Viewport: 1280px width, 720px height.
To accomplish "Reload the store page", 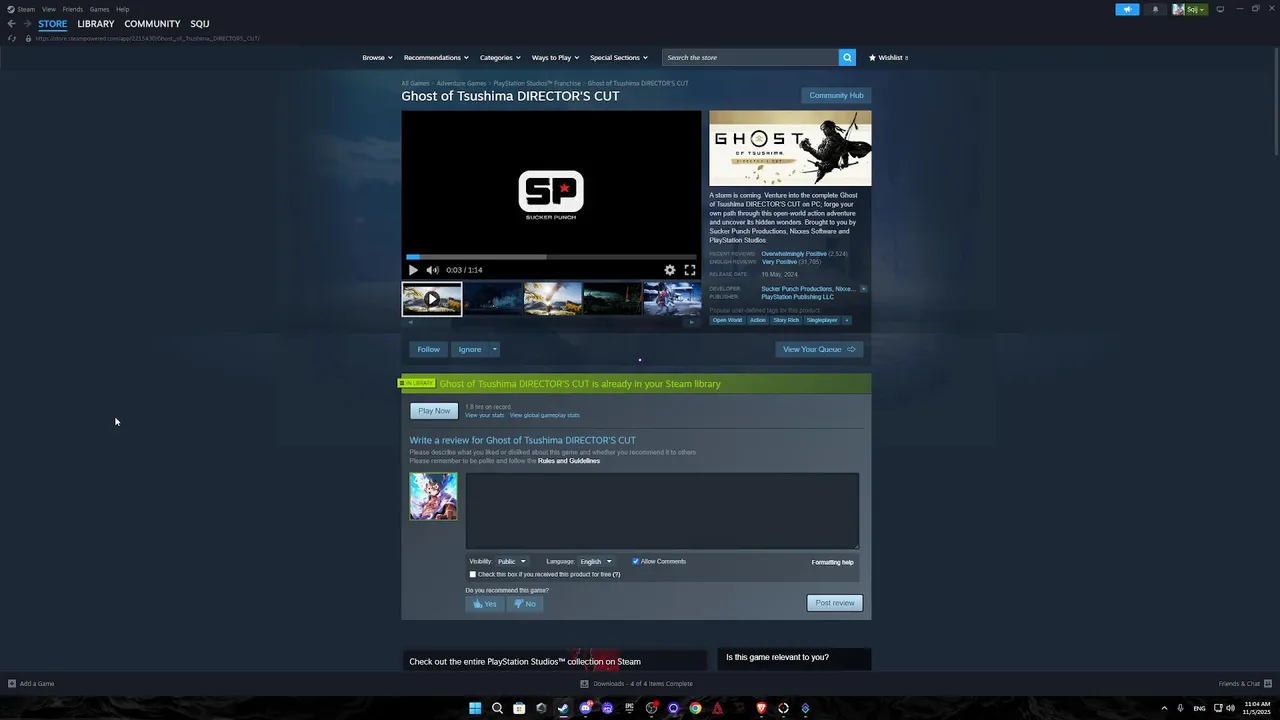I will 12,38.
